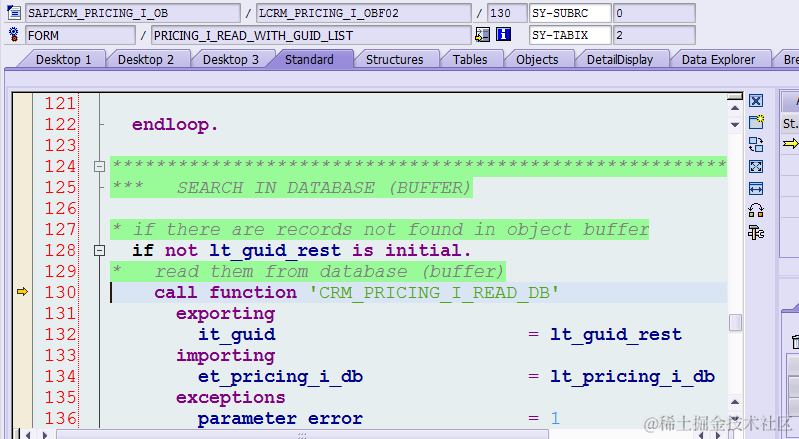Screen dimensions: 799x439
Task: Open the tool services icon
Action: click(756, 210)
